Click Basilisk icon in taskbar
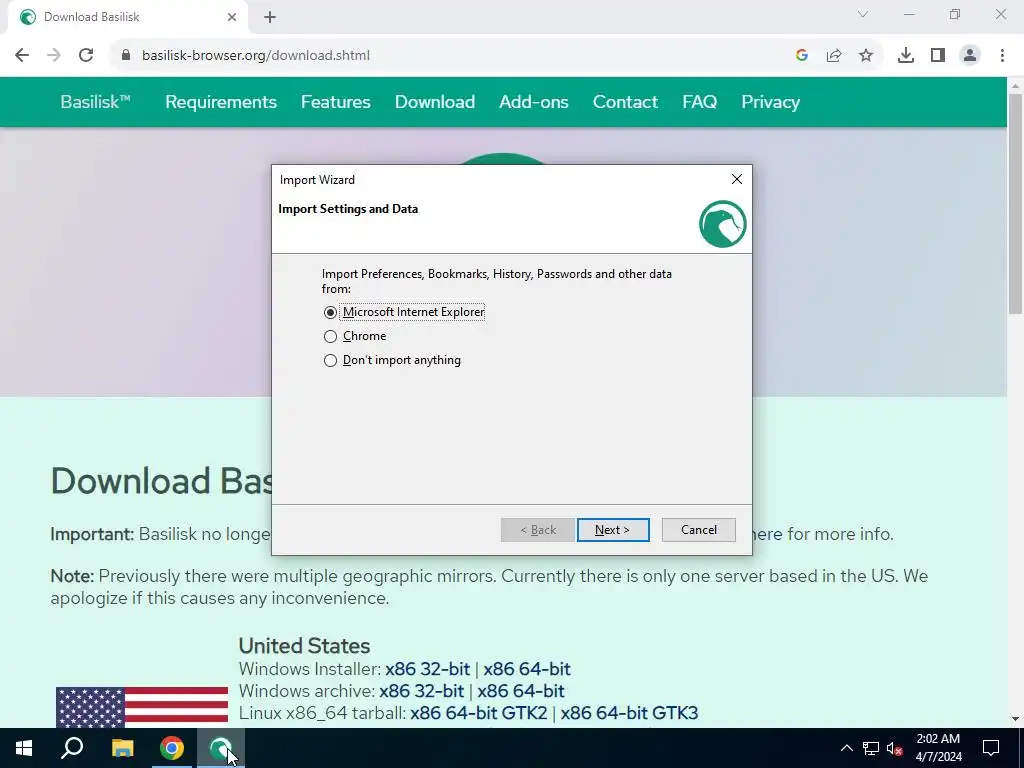Screen dimensions: 1024x768 (221, 748)
